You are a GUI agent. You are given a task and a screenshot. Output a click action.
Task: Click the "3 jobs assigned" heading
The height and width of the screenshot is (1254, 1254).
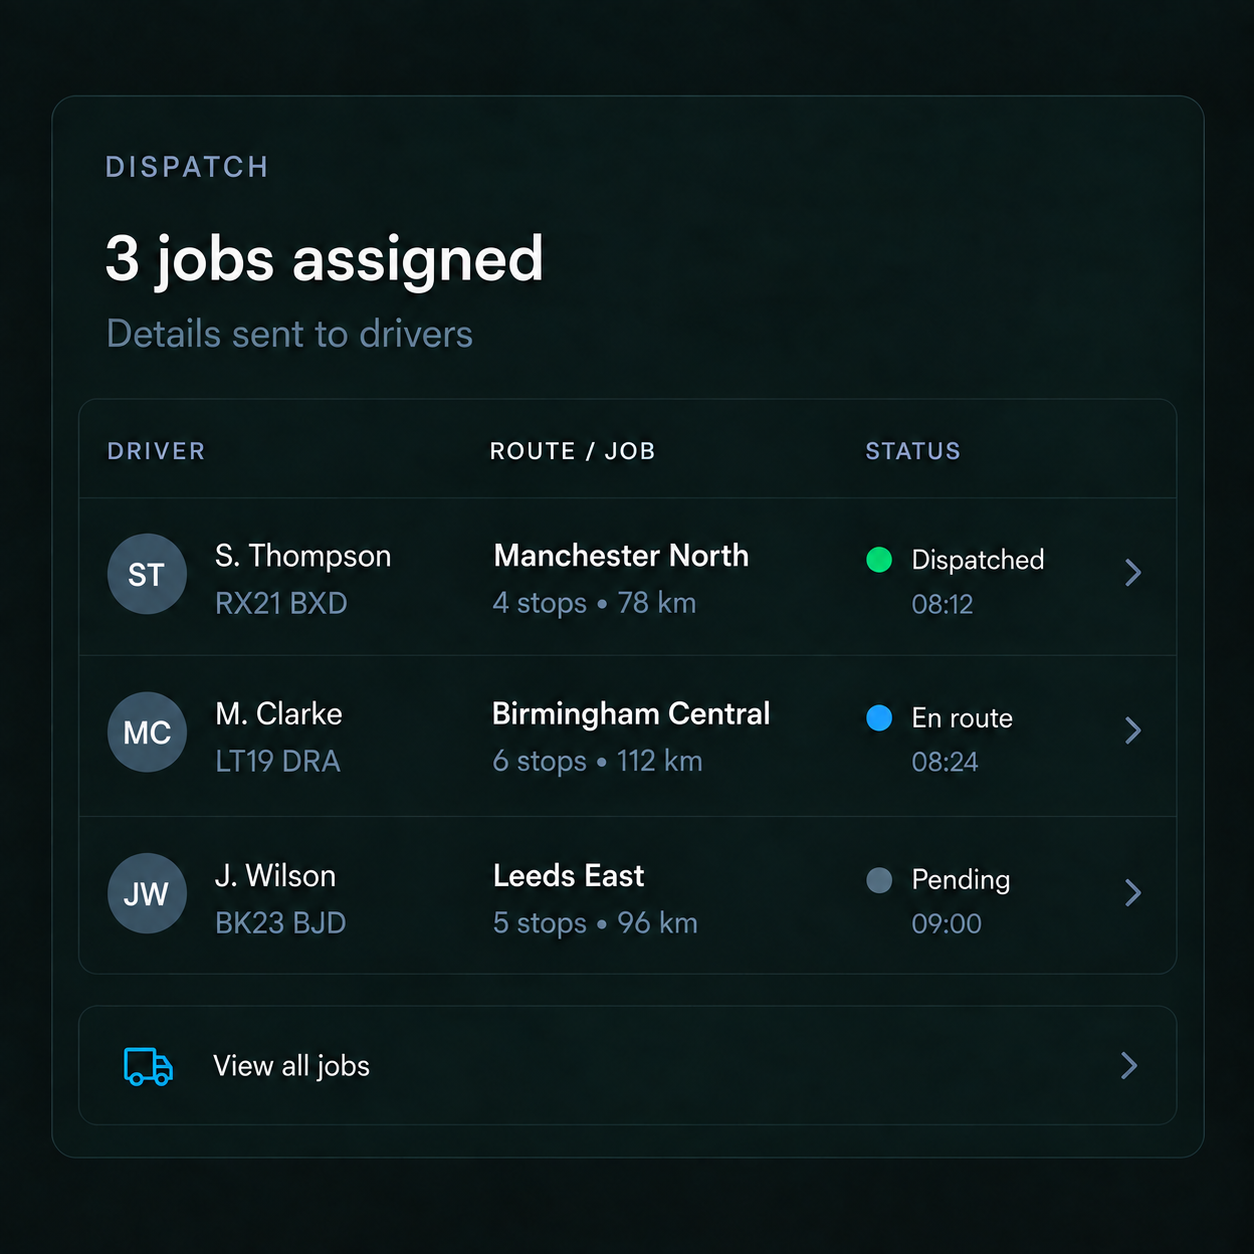(x=324, y=260)
